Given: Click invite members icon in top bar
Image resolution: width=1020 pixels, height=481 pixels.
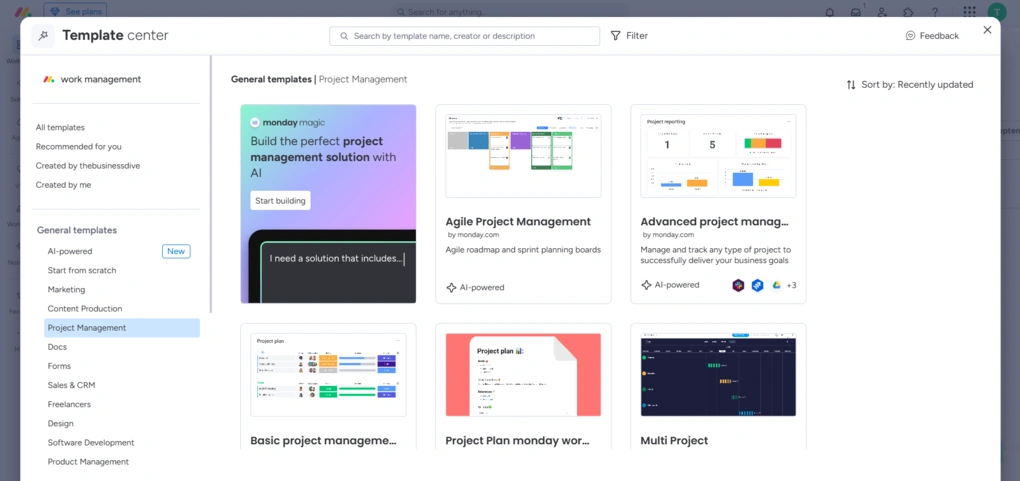Looking at the screenshot, I should click(x=882, y=12).
